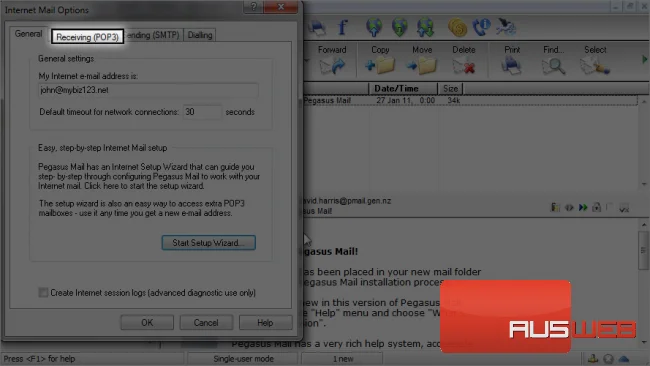Image resolution: width=650 pixels, height=366 pixels.
Task: Click the round gray status bar icon
Action: [x=608, y=359]
